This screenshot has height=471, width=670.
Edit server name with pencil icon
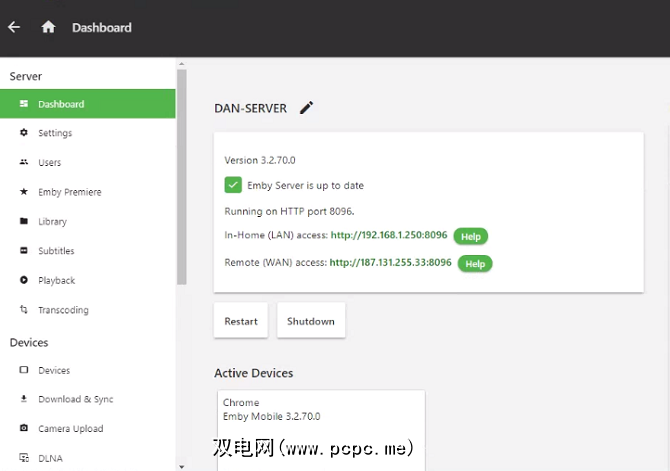coord(306,108)
